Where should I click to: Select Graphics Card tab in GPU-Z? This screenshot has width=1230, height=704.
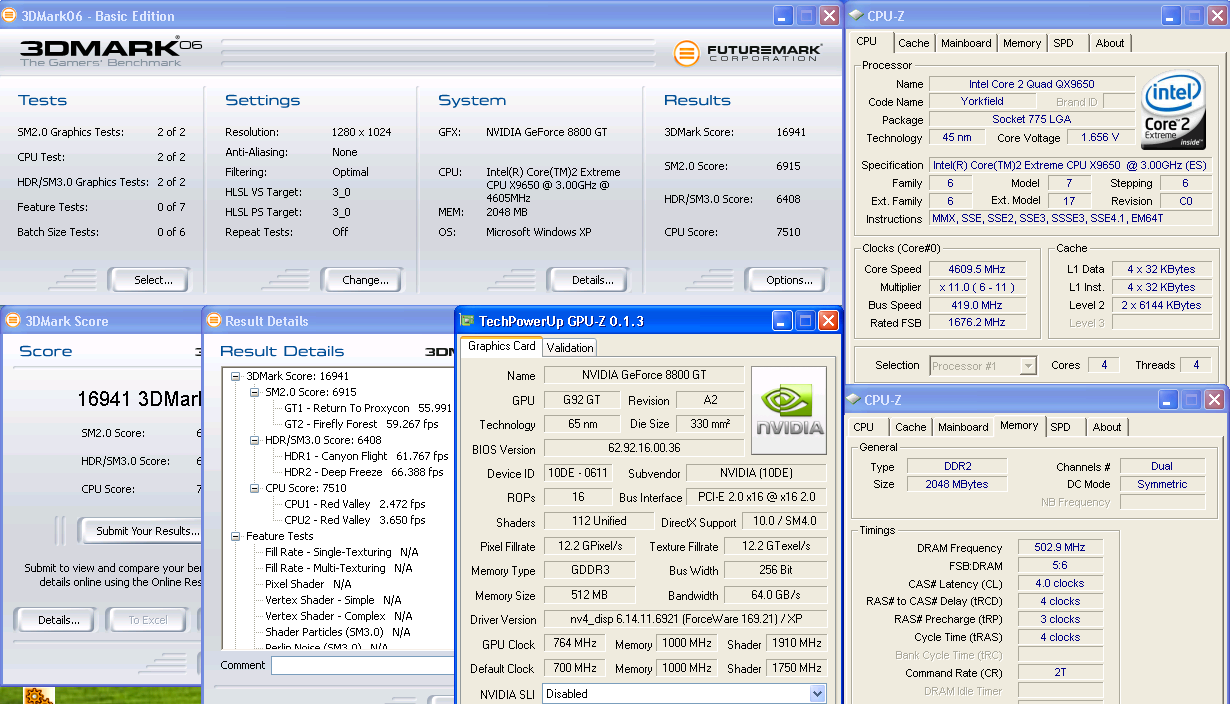[502, 346]
